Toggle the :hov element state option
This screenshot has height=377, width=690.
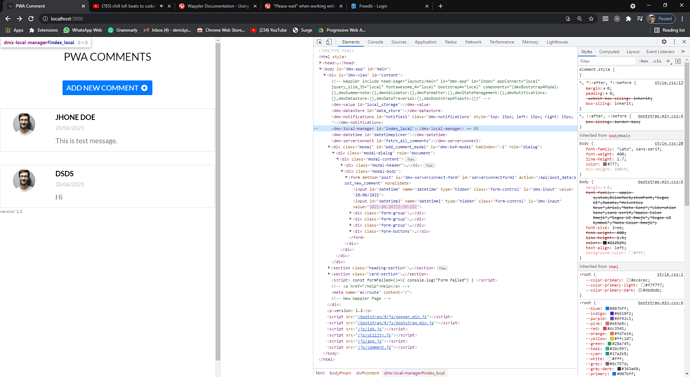[x=643, y=61]
